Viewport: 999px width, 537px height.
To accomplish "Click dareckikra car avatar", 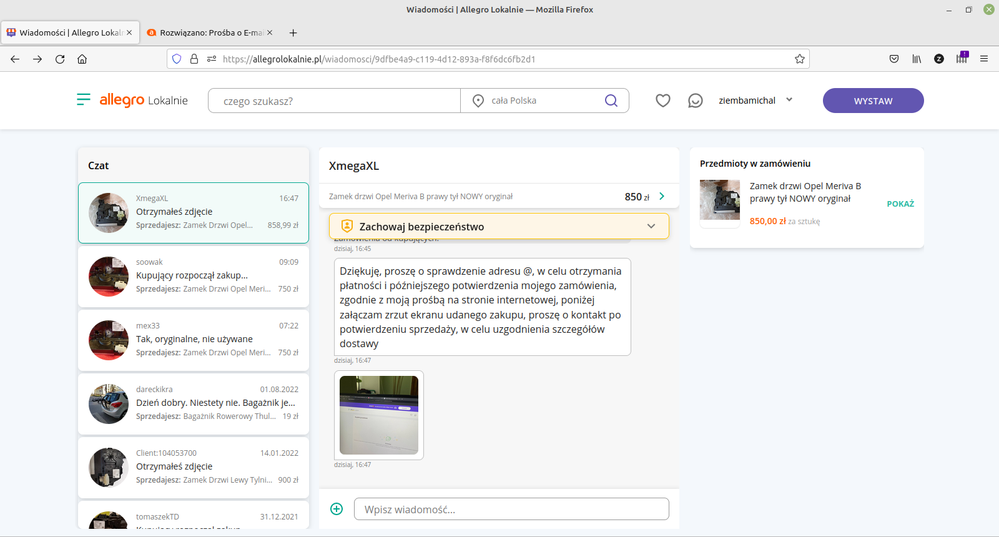I will pos(108,404).
